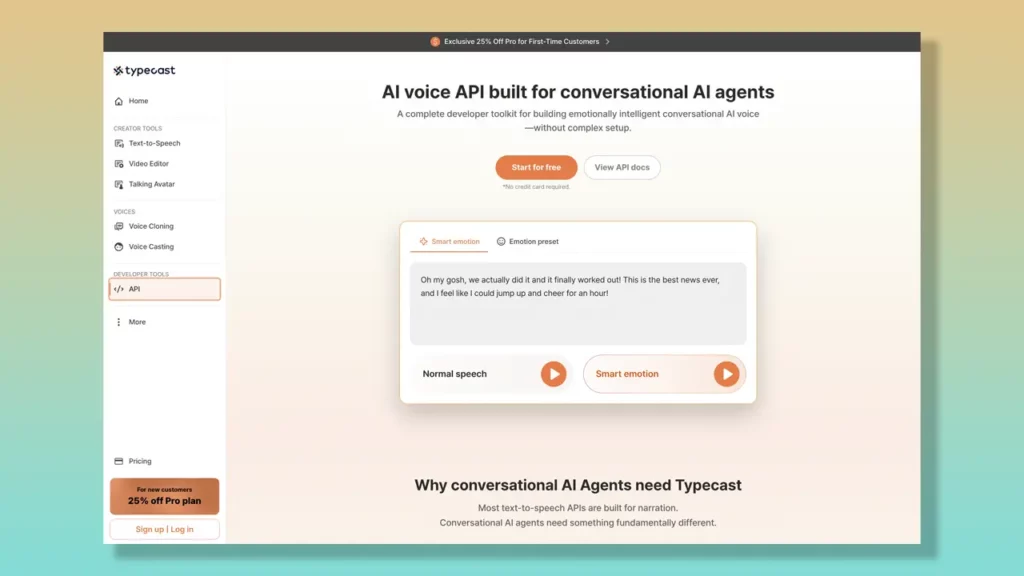This screenshot has width=1024, height=576.
Task: Click Sign up / Log in
Action: coord(163,529)
